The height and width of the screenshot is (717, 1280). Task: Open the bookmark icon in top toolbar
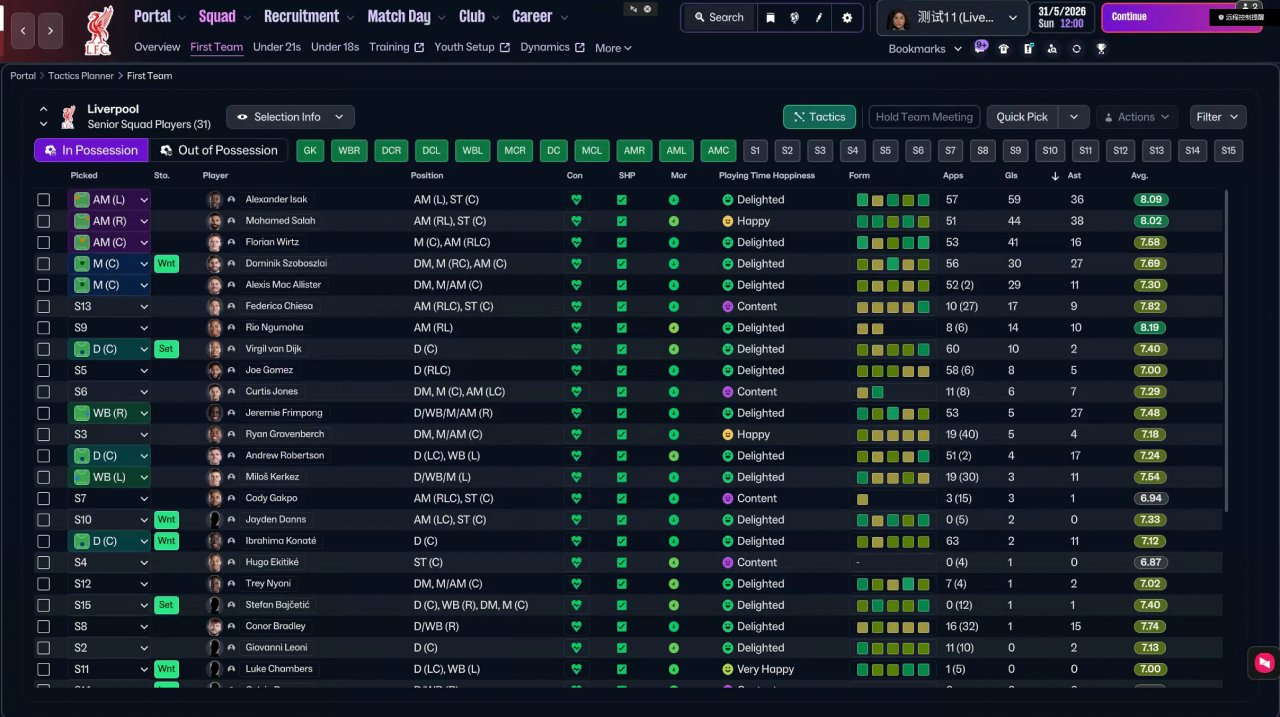[x=770, y=17]
